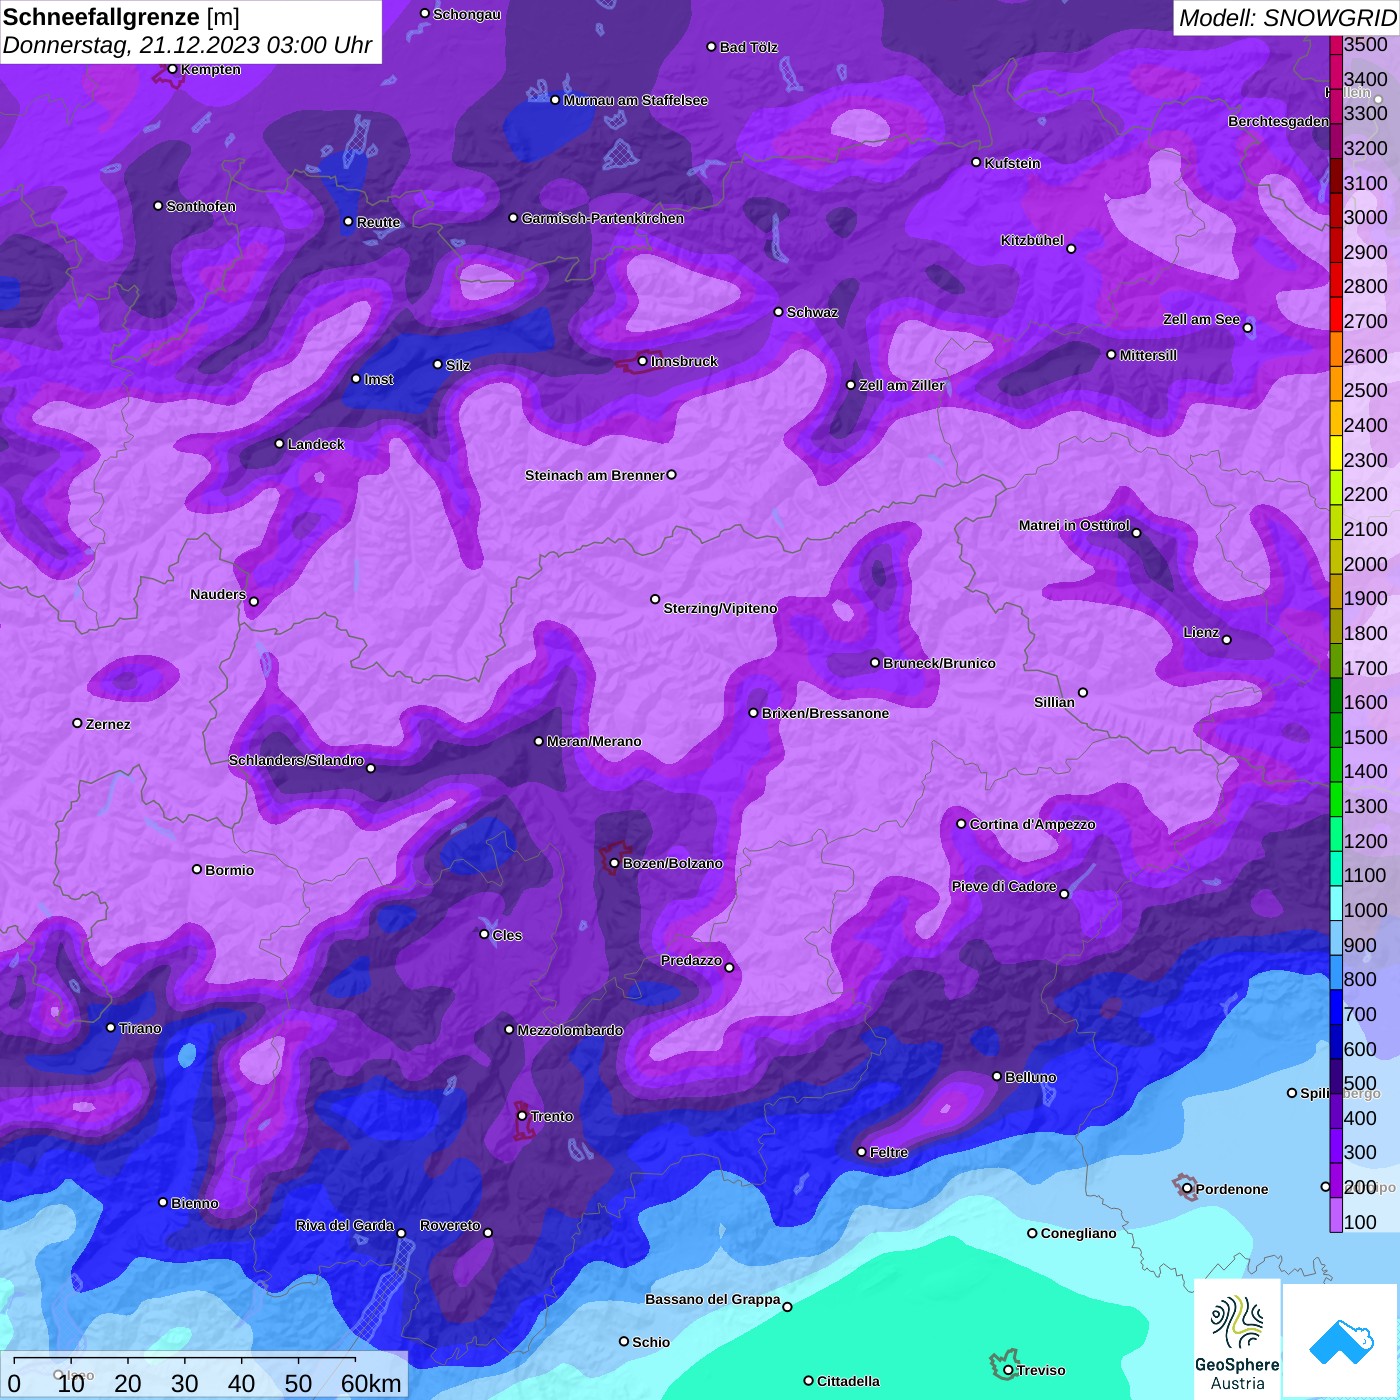Viewport: 1400px width, 1400px height.
Task: Click the Reutte label
Action: [378, 222]
